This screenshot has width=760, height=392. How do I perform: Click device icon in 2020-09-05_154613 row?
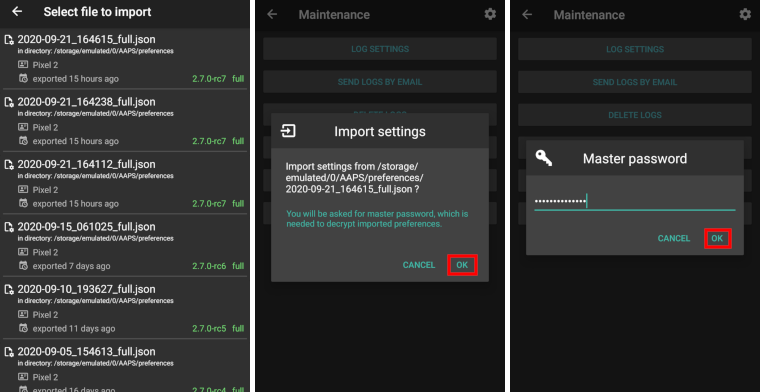[23, 377]
